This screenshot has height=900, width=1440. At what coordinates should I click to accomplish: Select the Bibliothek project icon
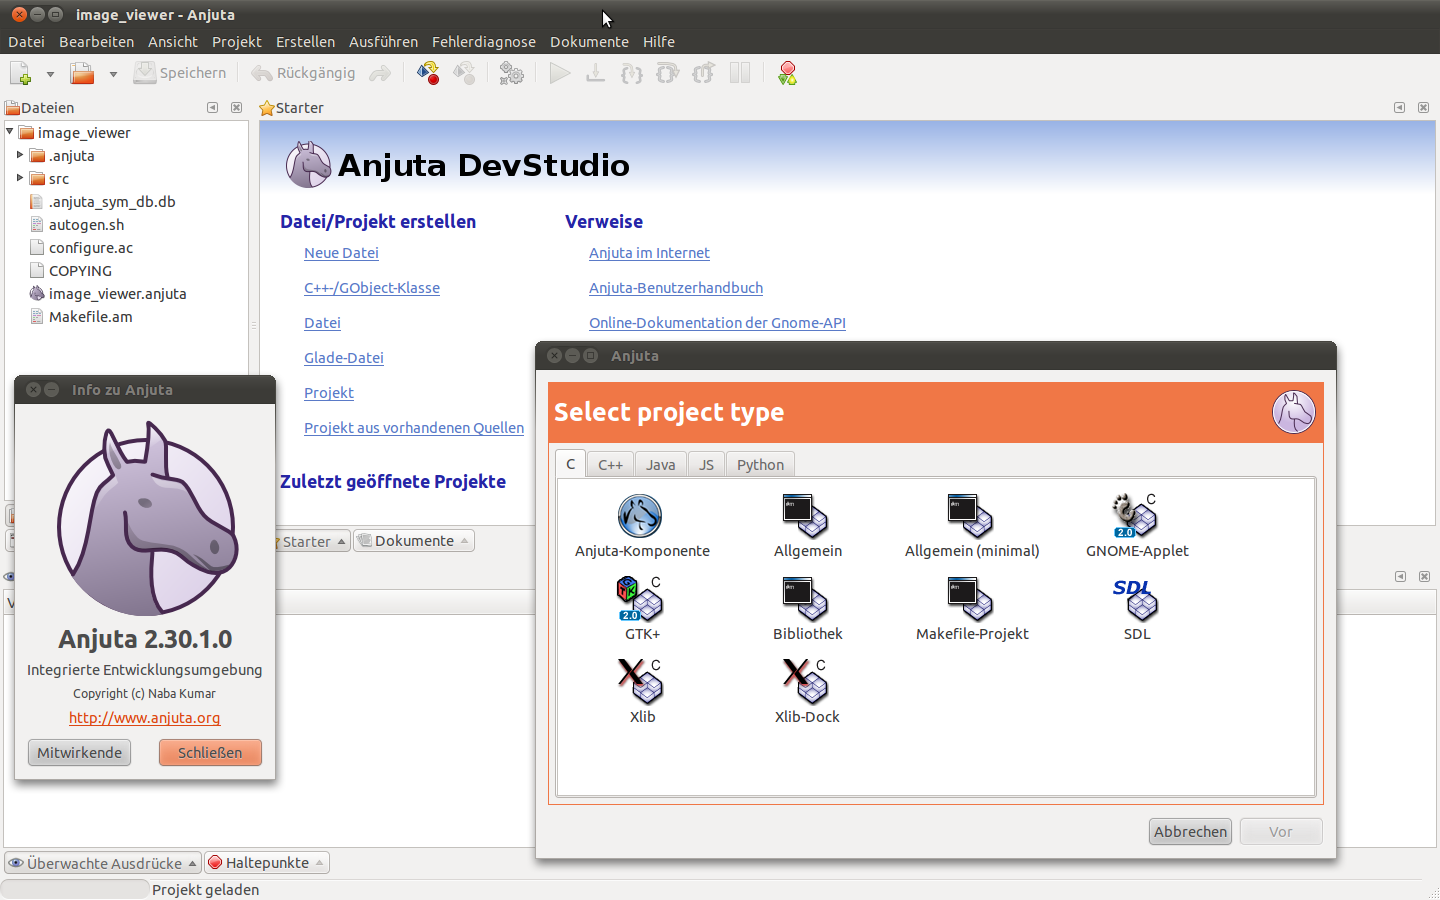[x=806, y=600]
